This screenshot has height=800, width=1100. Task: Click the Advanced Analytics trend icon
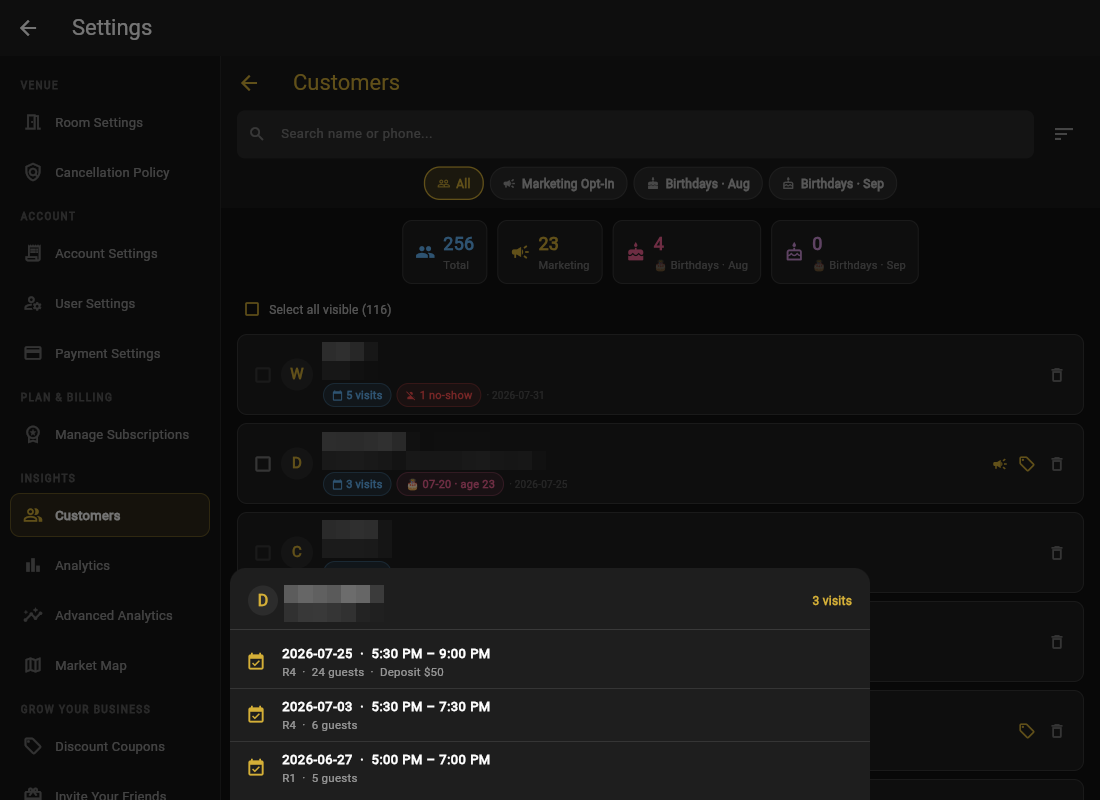click(33, 615)
